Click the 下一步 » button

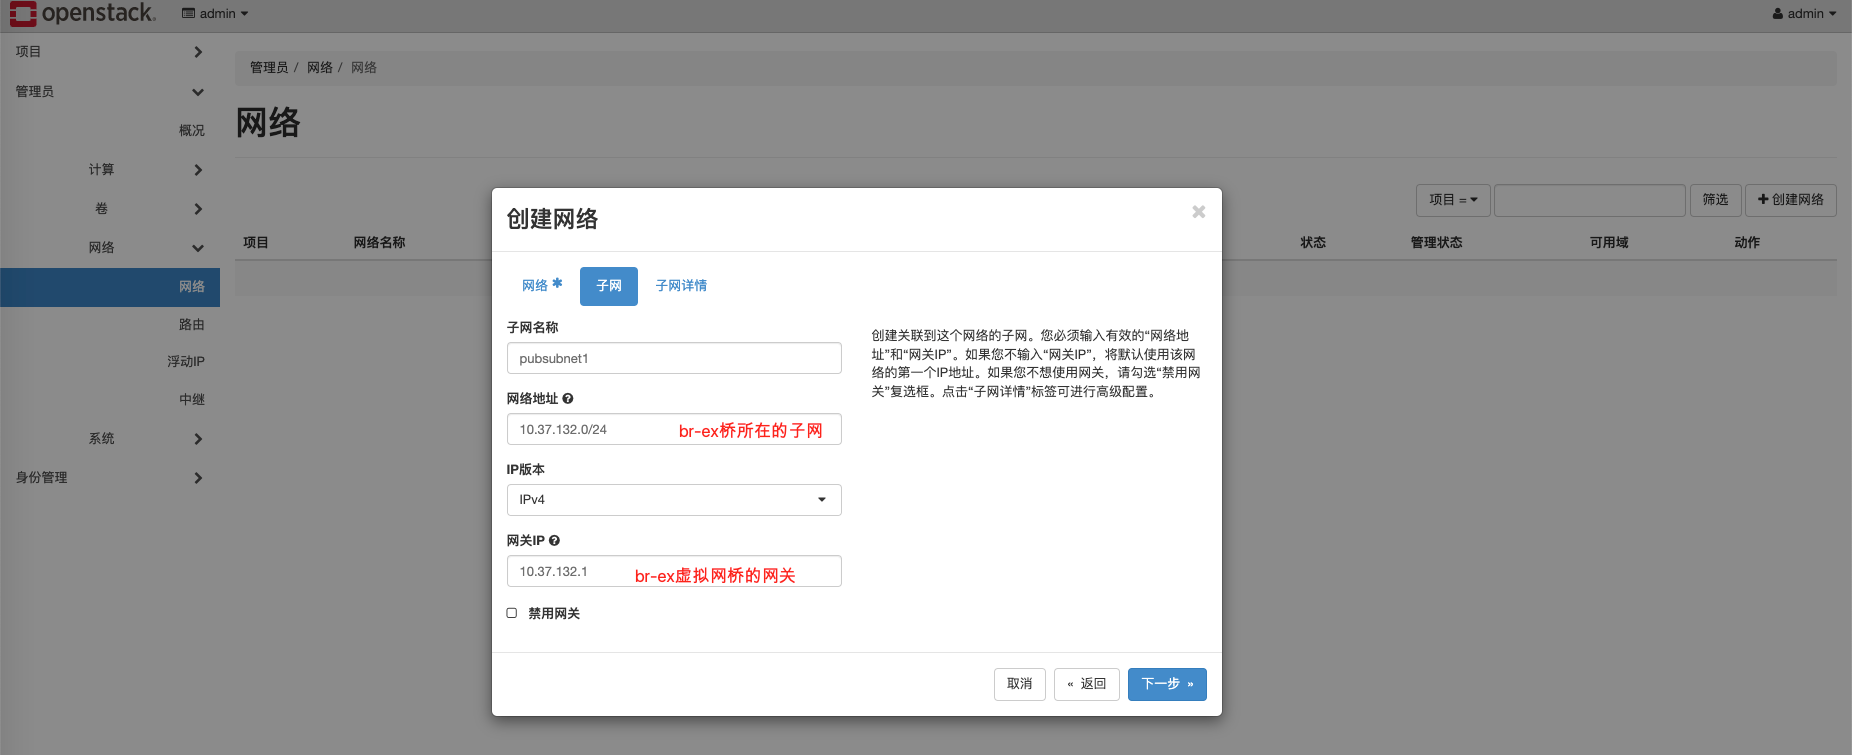pyautogui.click(x=1167, y=684)
